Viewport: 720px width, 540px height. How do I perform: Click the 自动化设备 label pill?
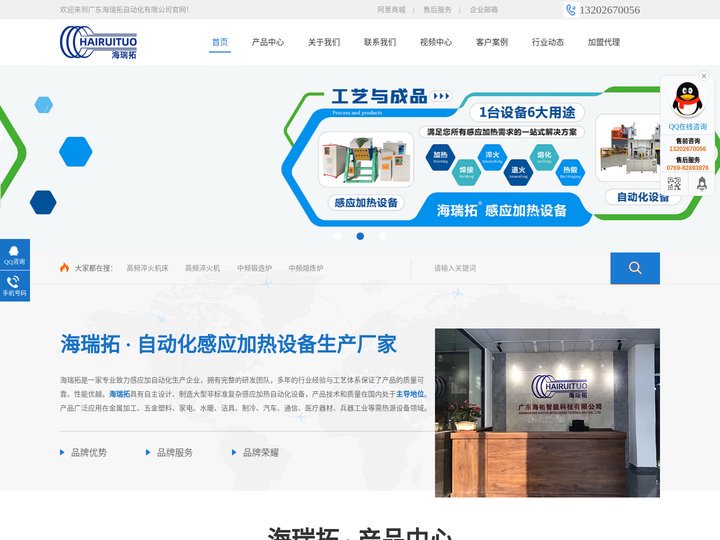tap(642, 197)
